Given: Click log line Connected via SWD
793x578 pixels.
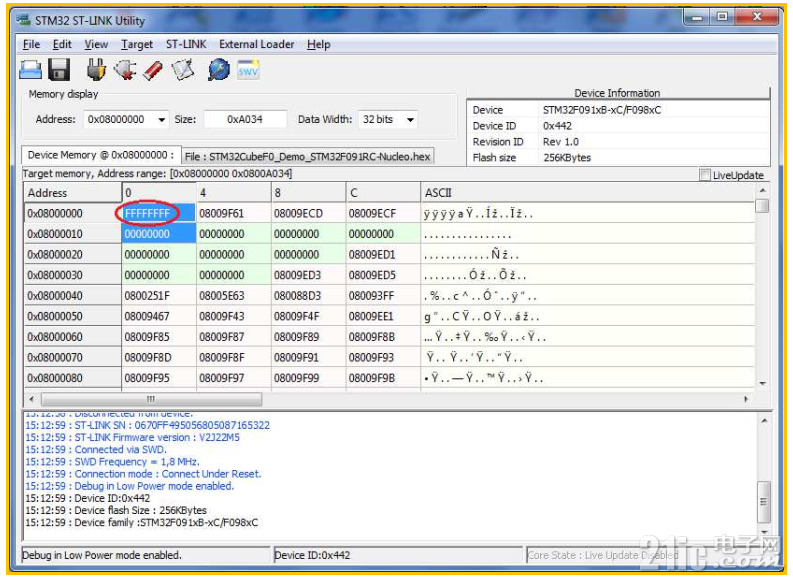Looking at the screenshot, I should click(96, 450).
